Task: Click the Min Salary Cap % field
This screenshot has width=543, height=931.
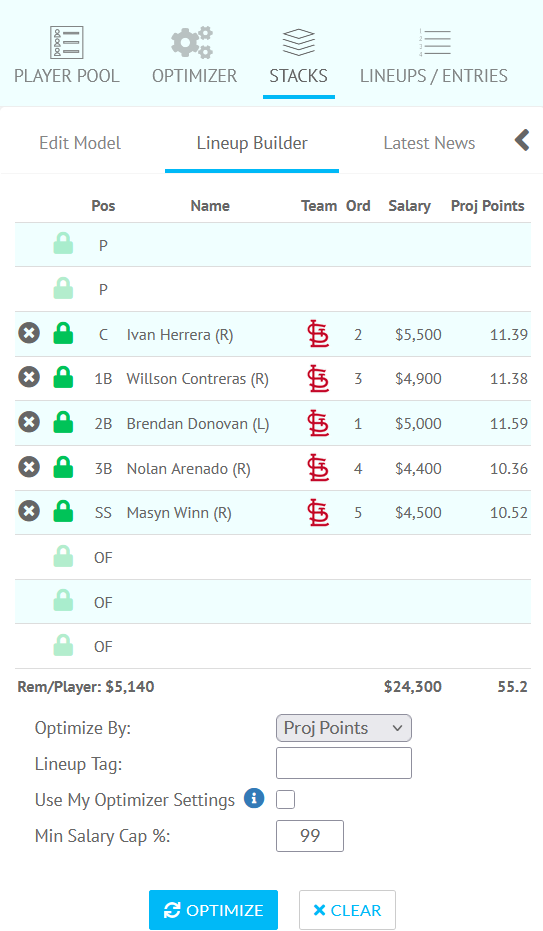Action: point(310,836)
